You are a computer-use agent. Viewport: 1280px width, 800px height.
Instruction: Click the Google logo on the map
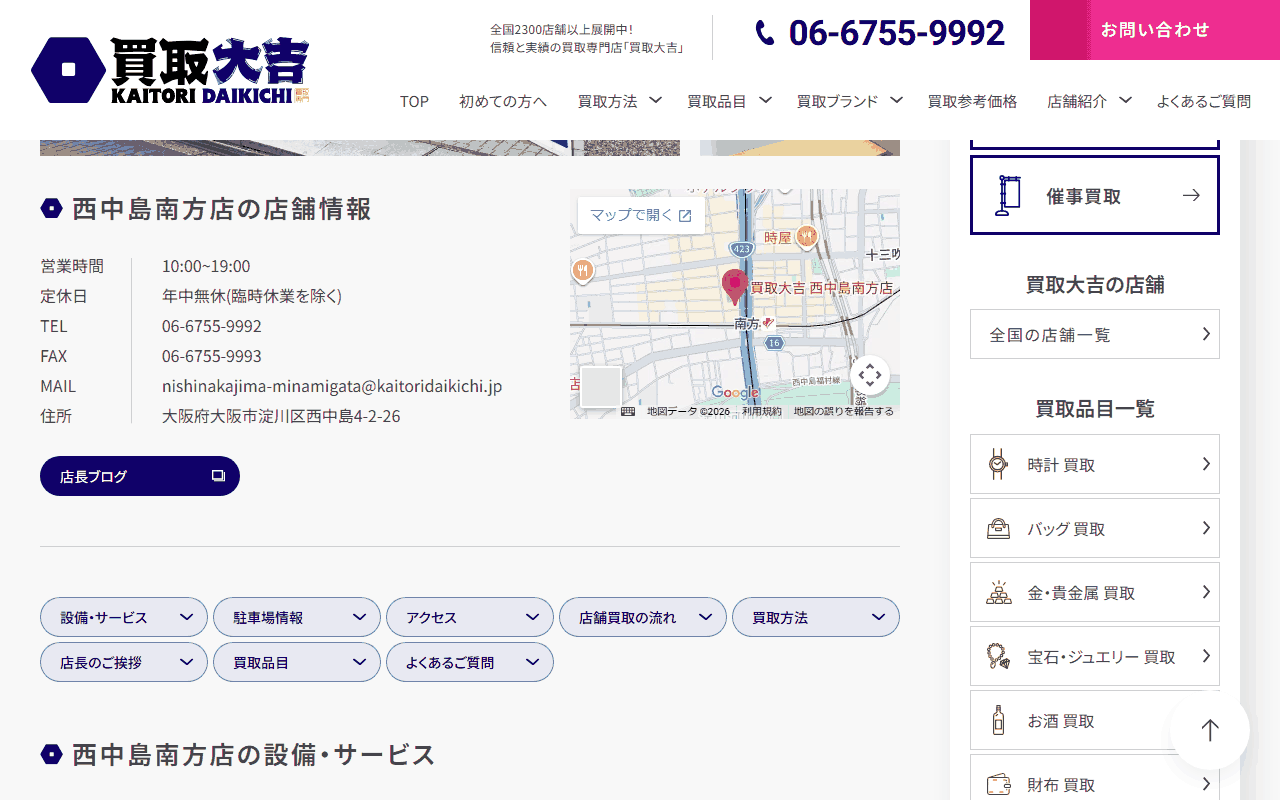coord(735,393)
